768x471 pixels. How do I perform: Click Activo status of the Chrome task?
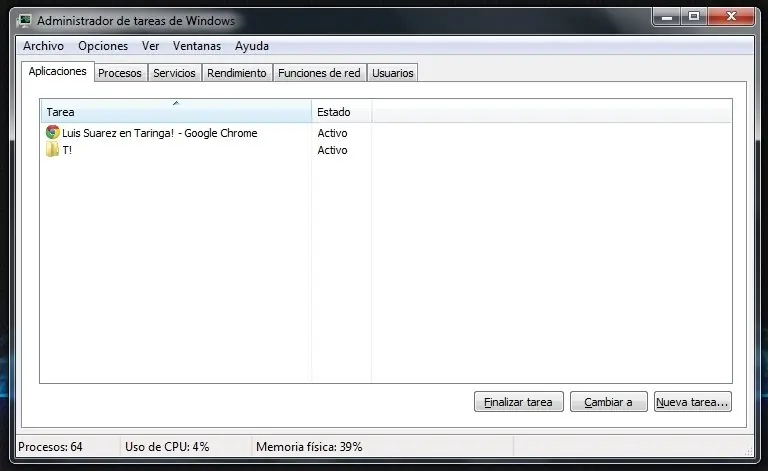point(333,133)
